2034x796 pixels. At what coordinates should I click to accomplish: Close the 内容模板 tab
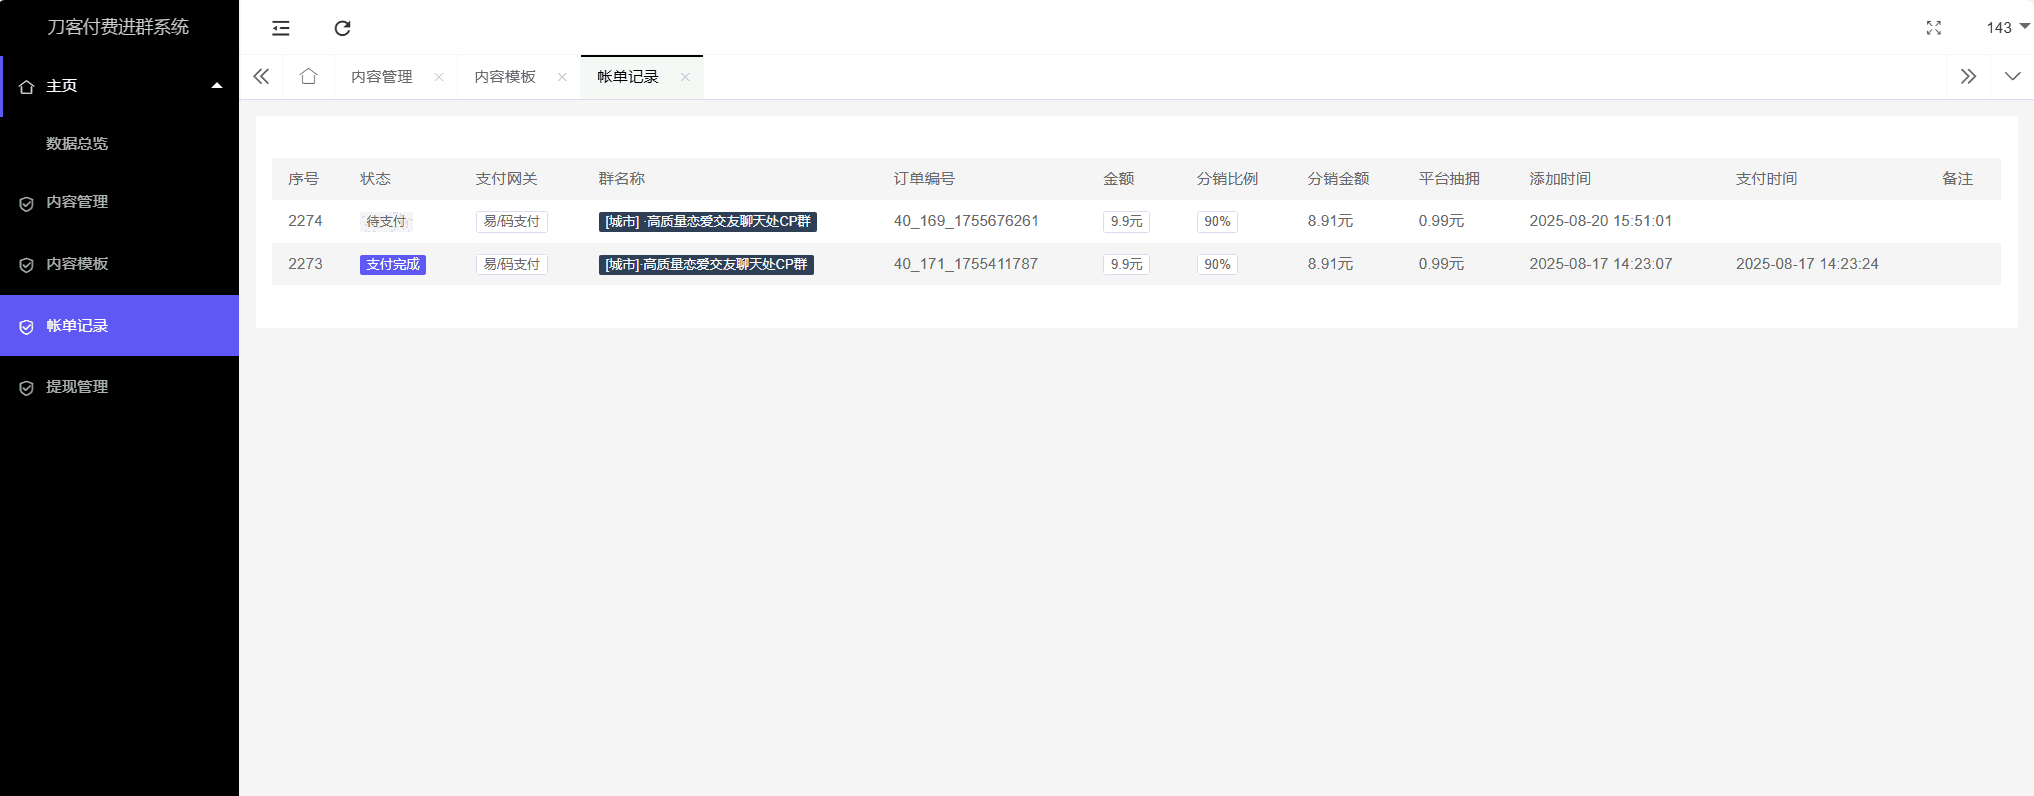562,77
